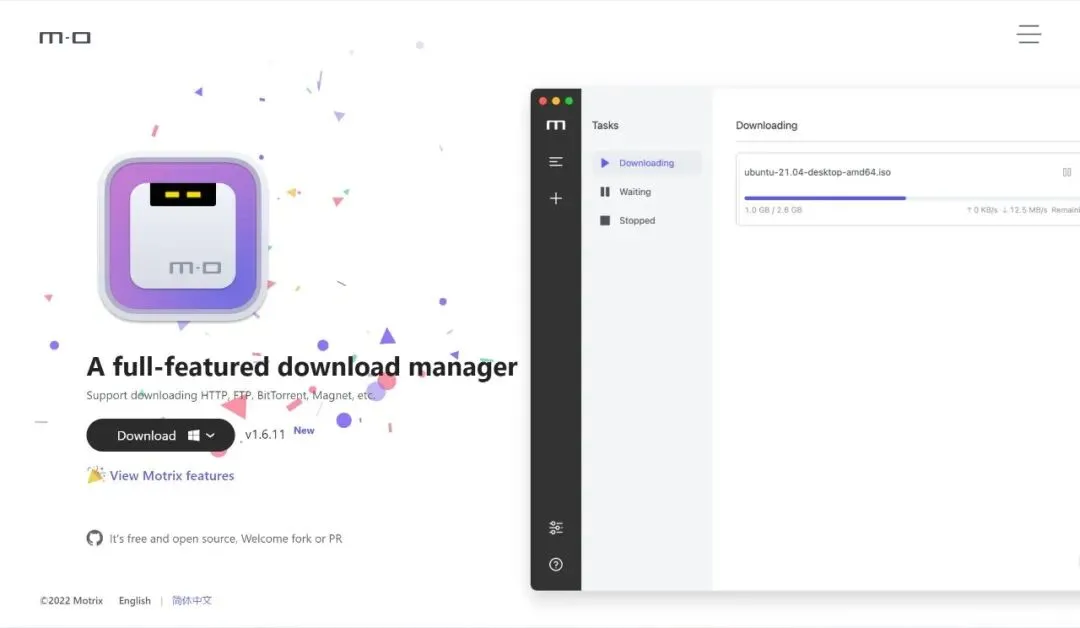Click the stop square icon beside Stopped

tap(605, 221)
